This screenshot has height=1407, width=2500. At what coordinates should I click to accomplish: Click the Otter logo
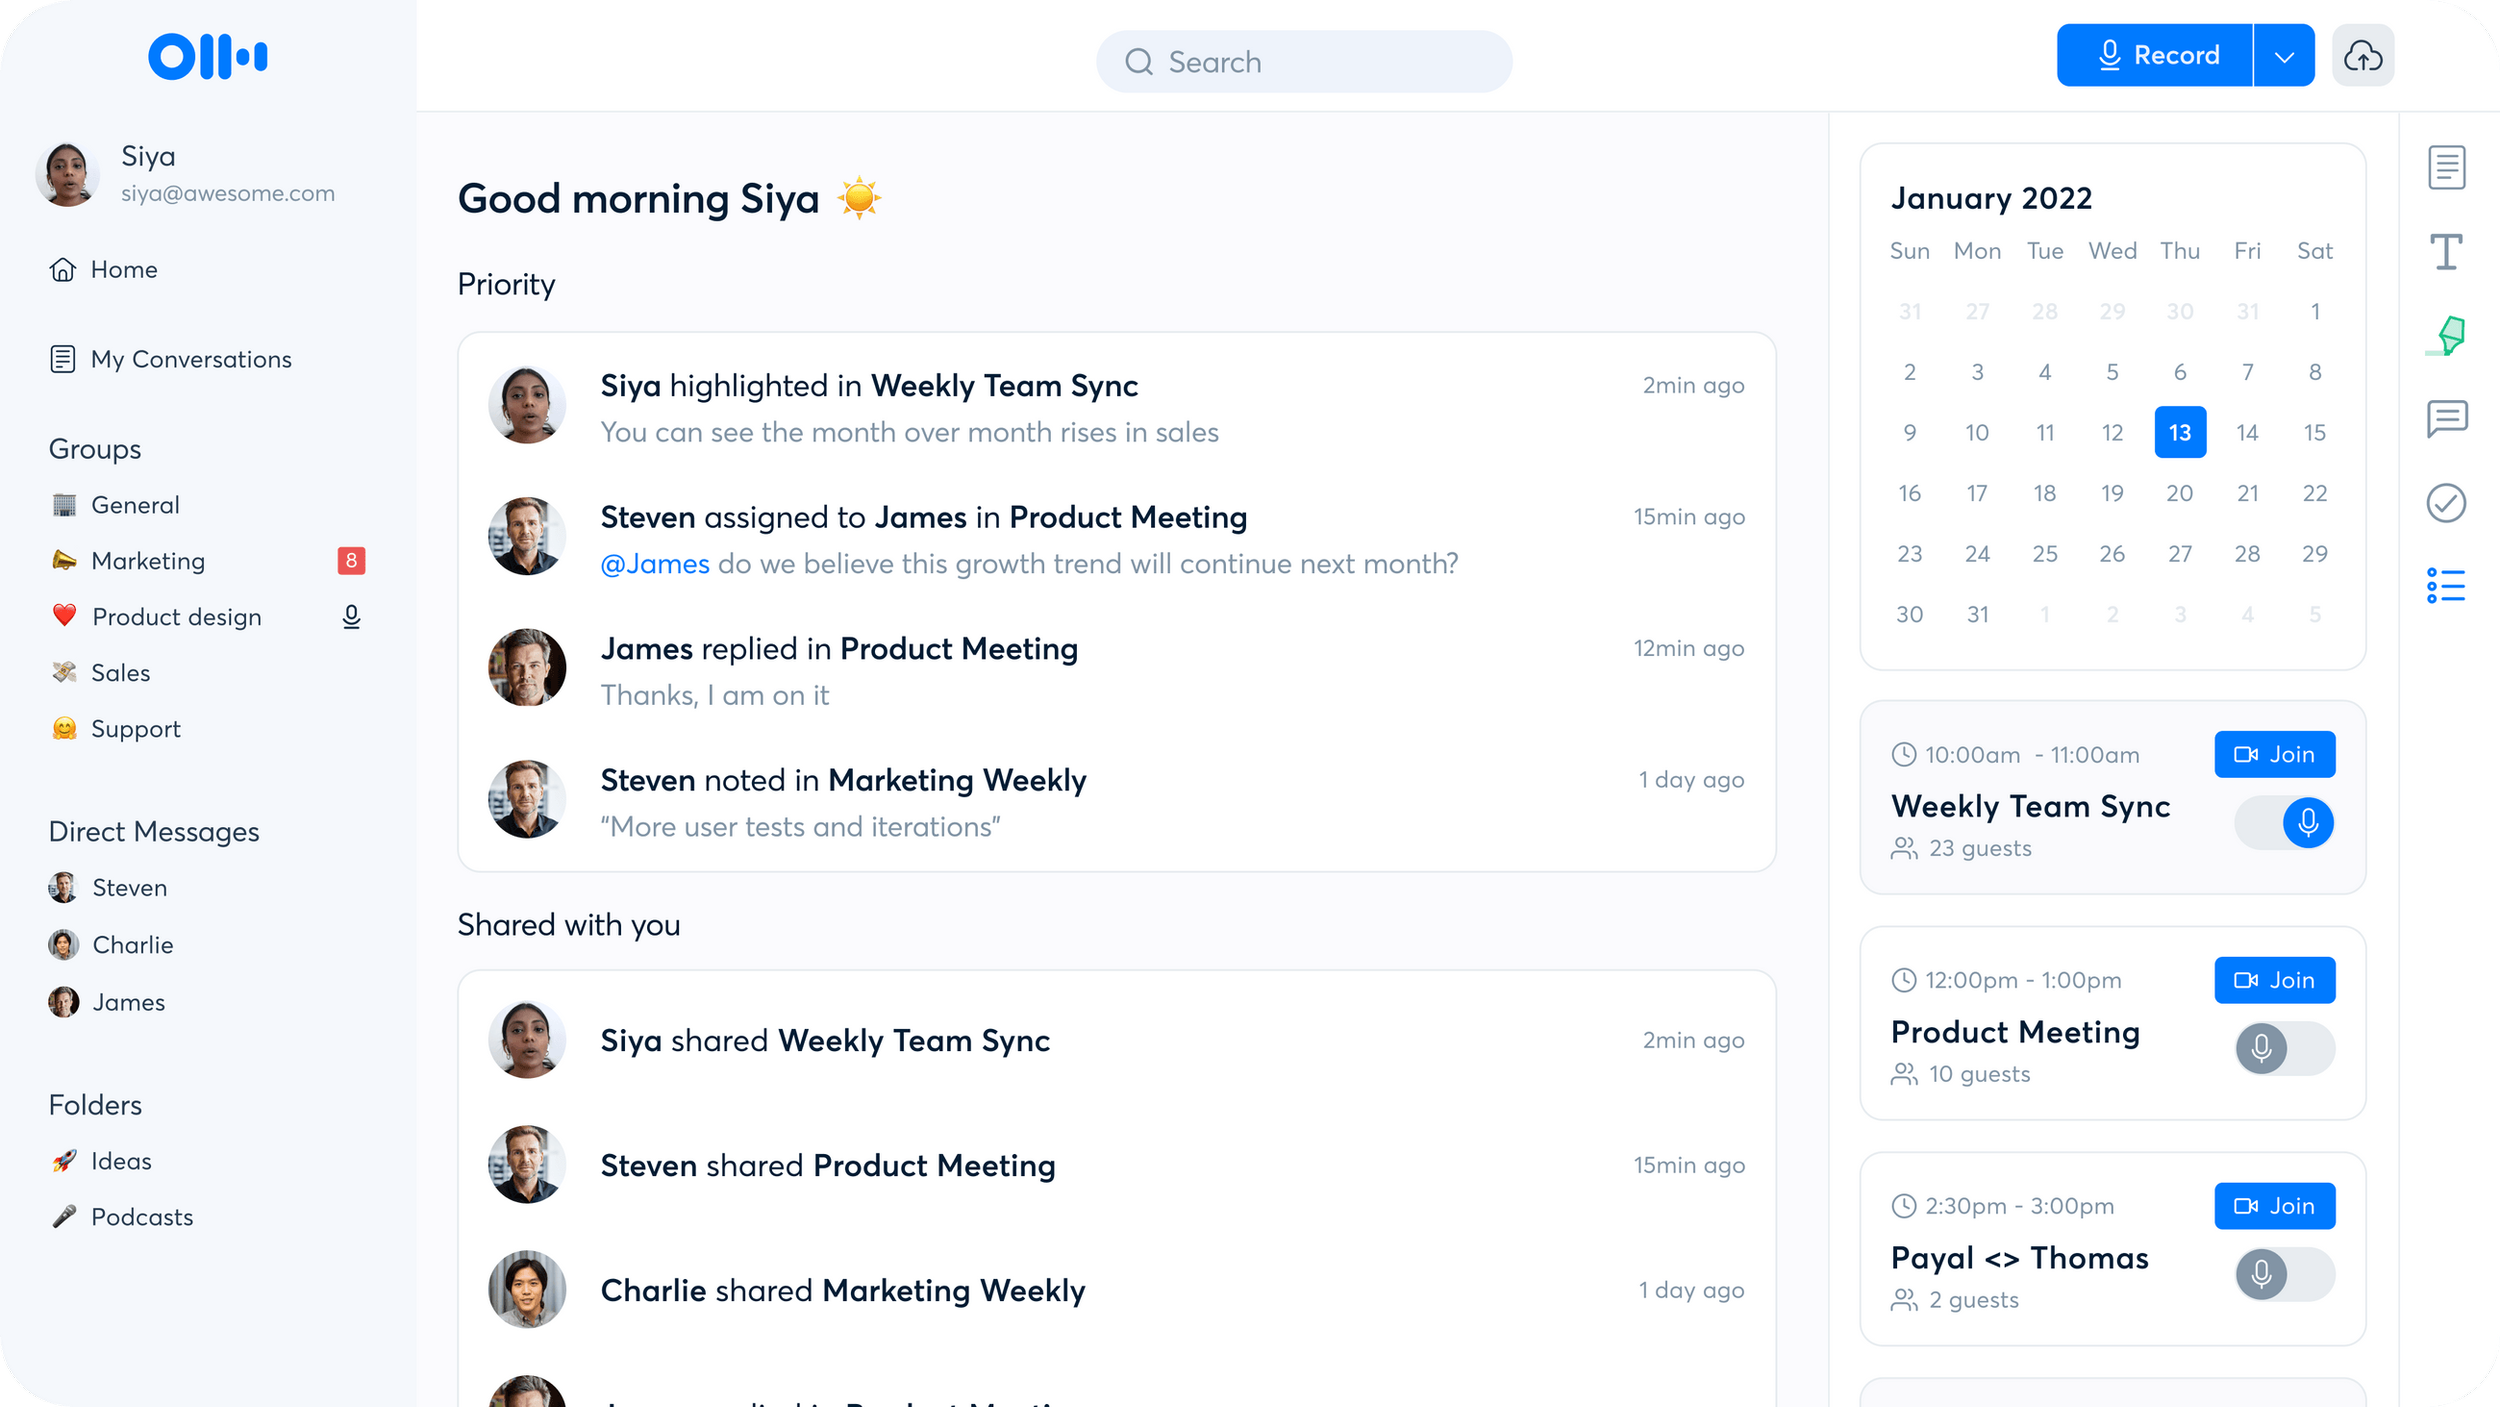point(207,56)
